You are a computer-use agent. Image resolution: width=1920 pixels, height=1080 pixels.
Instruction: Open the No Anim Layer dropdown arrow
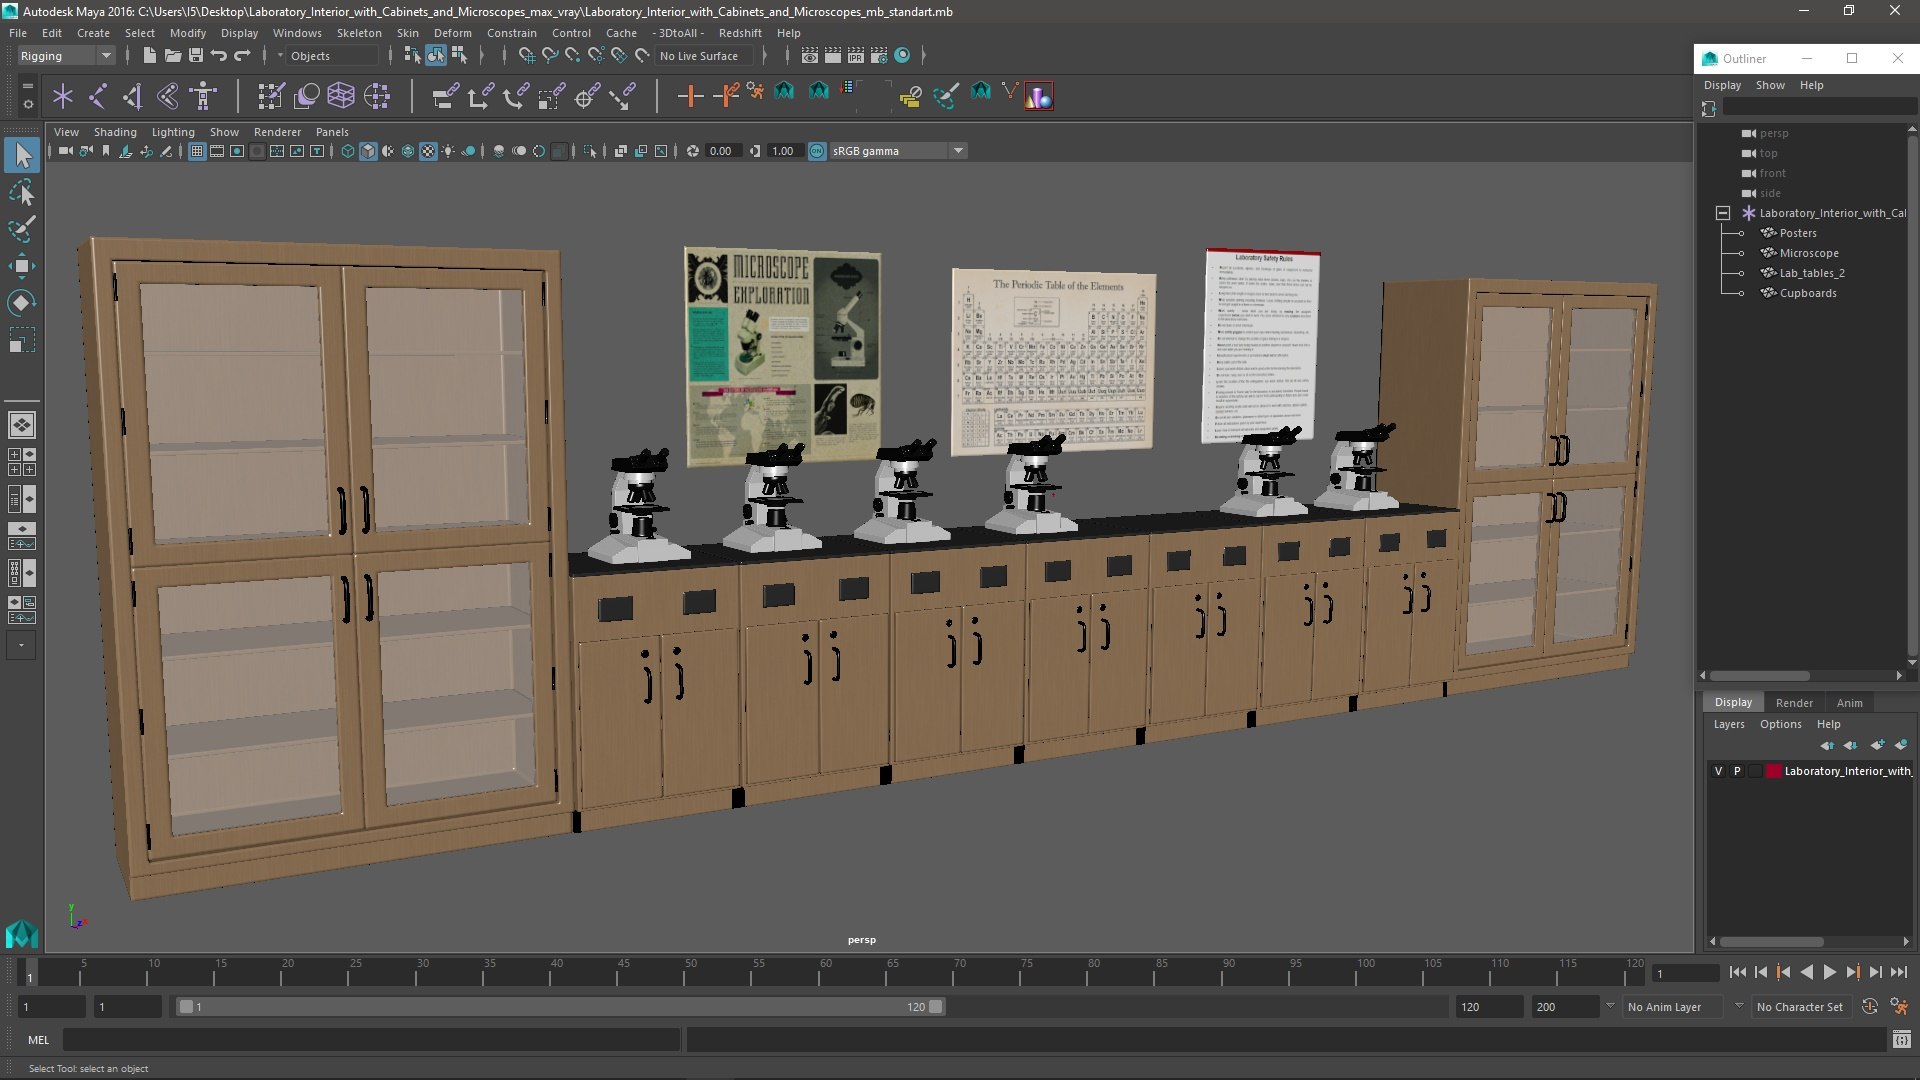(x=1610, y=1006)
